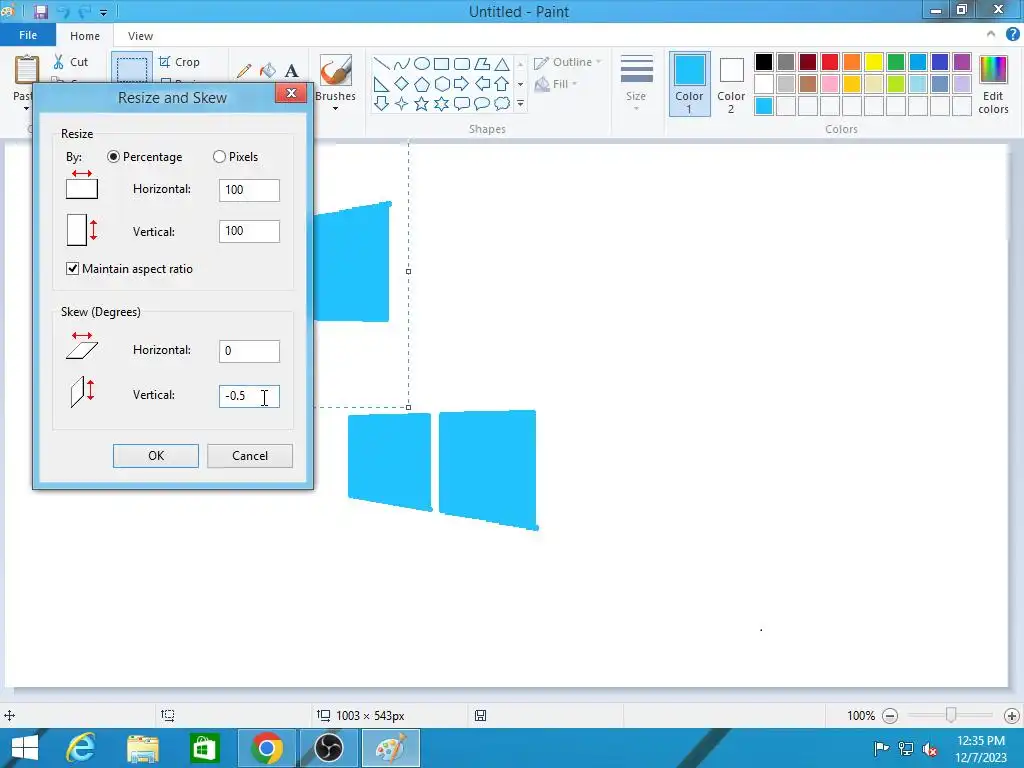Select the Fill with color bucket tool
Screen dimensions: 1024x768
(268, 71)
